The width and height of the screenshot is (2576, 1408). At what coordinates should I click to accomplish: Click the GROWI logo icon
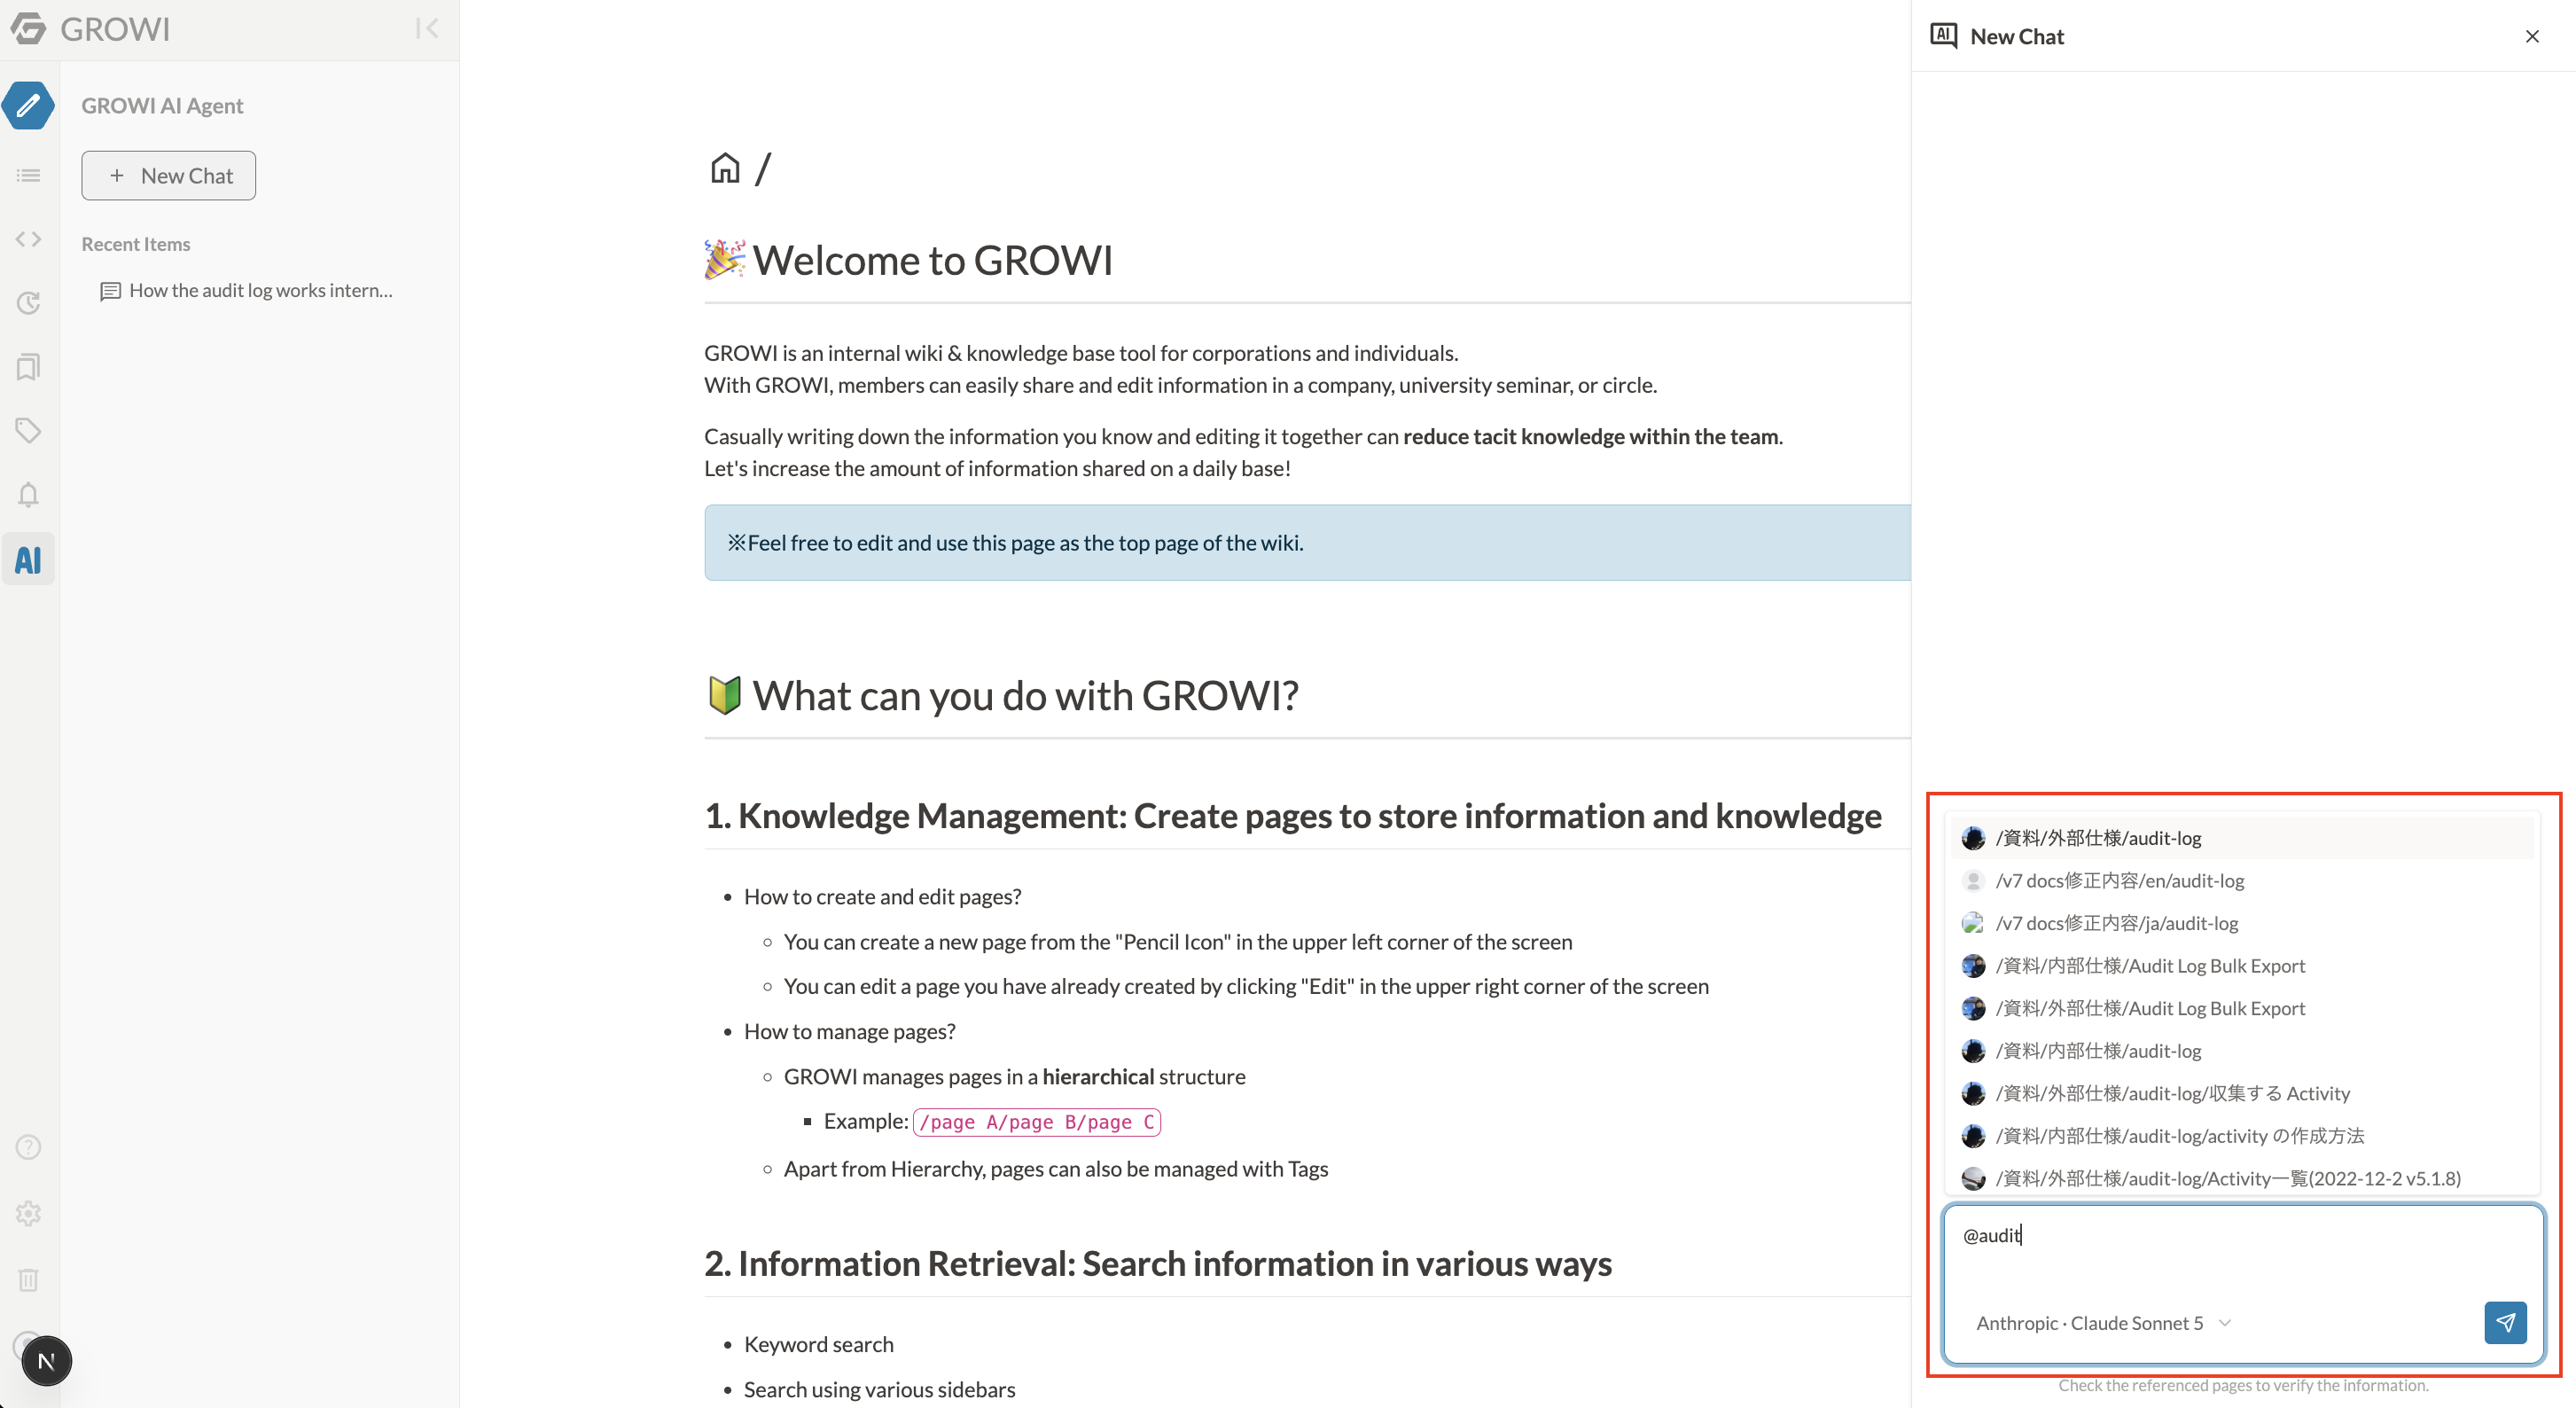pos(28,29)
